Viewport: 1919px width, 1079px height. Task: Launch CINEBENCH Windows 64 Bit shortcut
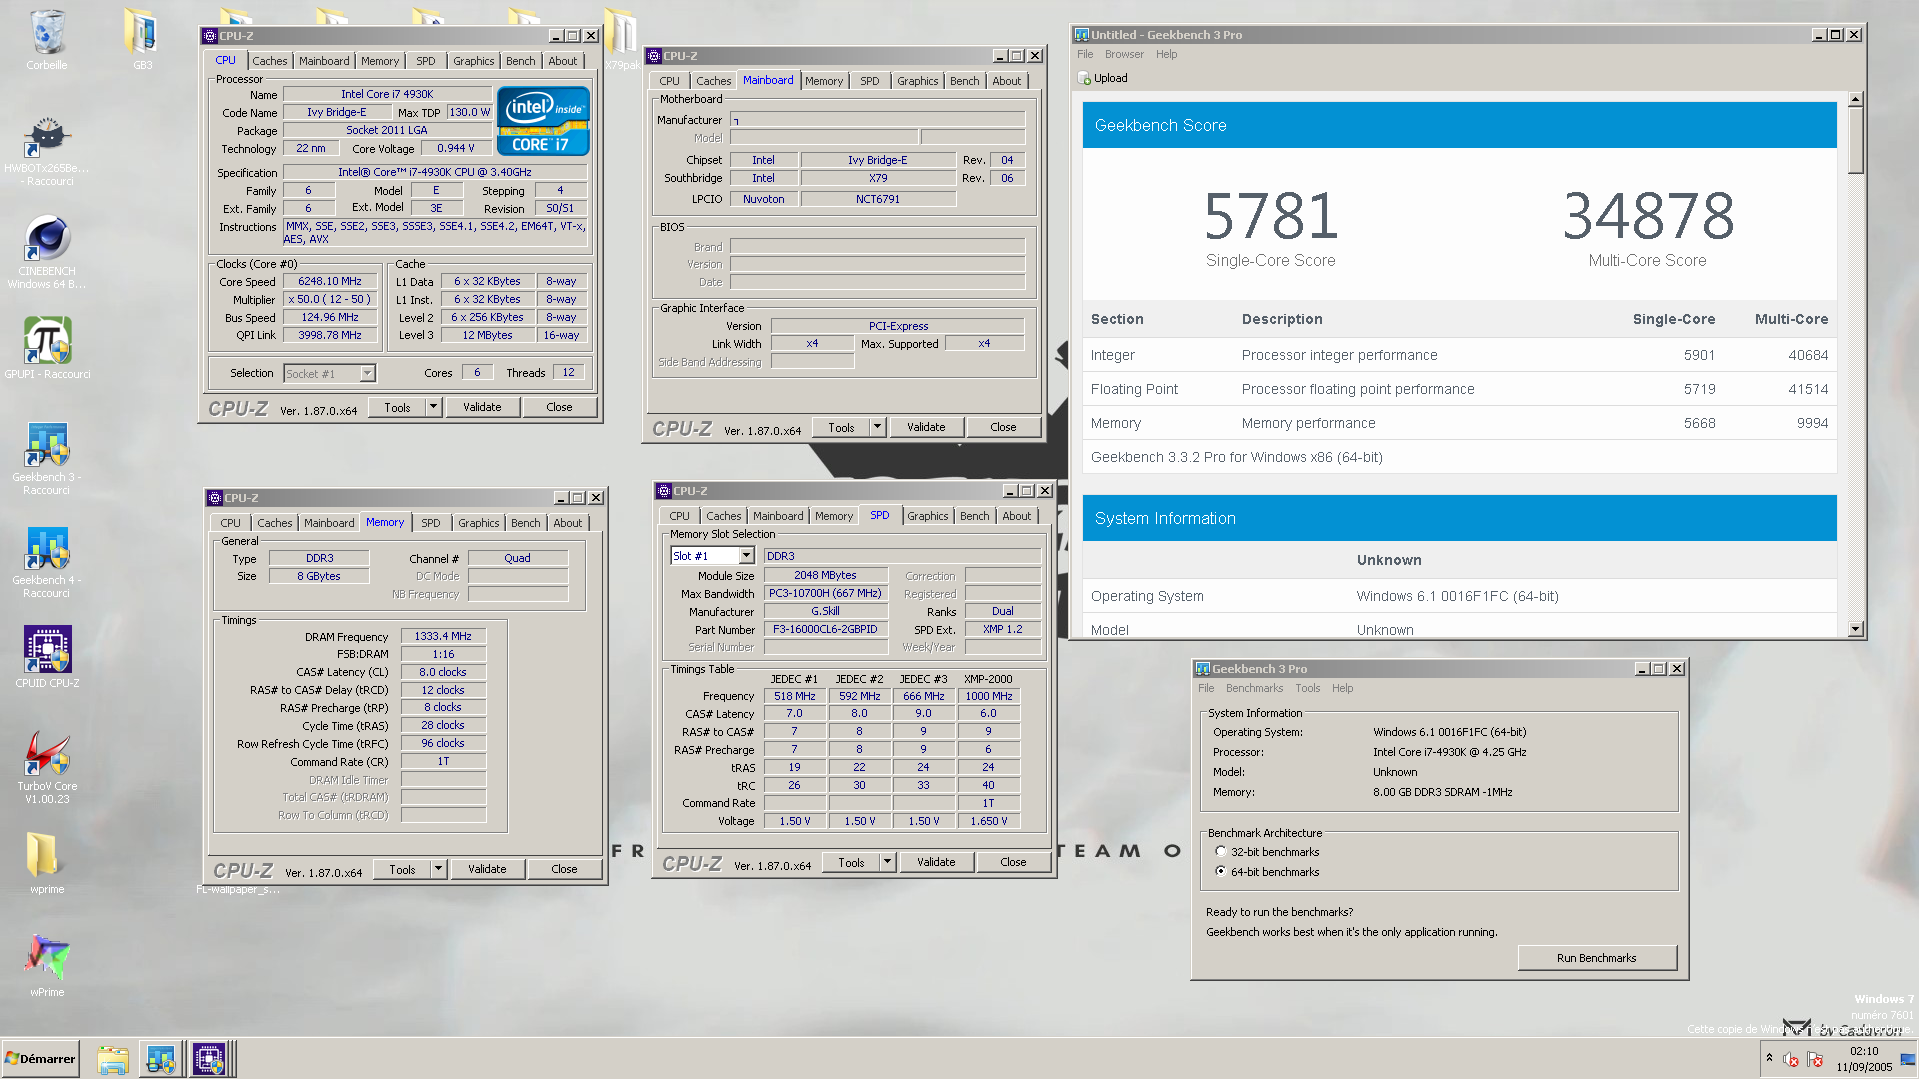point(47,240)
